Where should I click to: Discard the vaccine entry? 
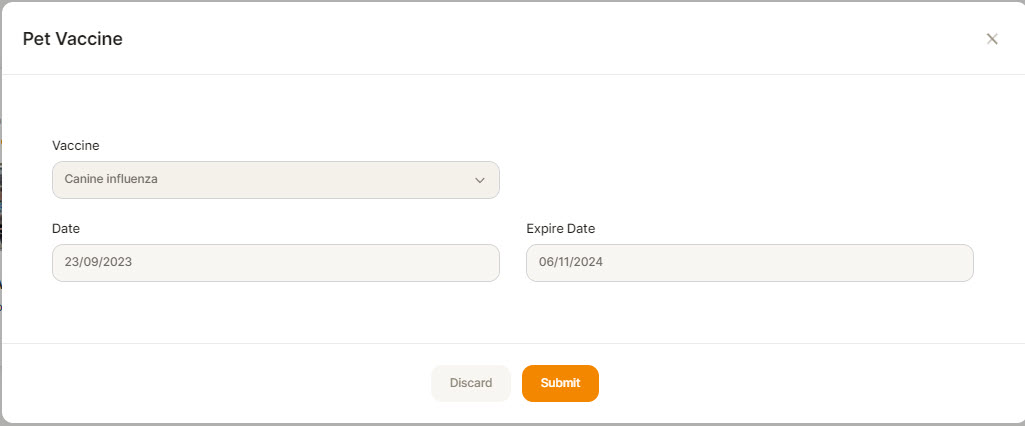(x=471, y=383)
